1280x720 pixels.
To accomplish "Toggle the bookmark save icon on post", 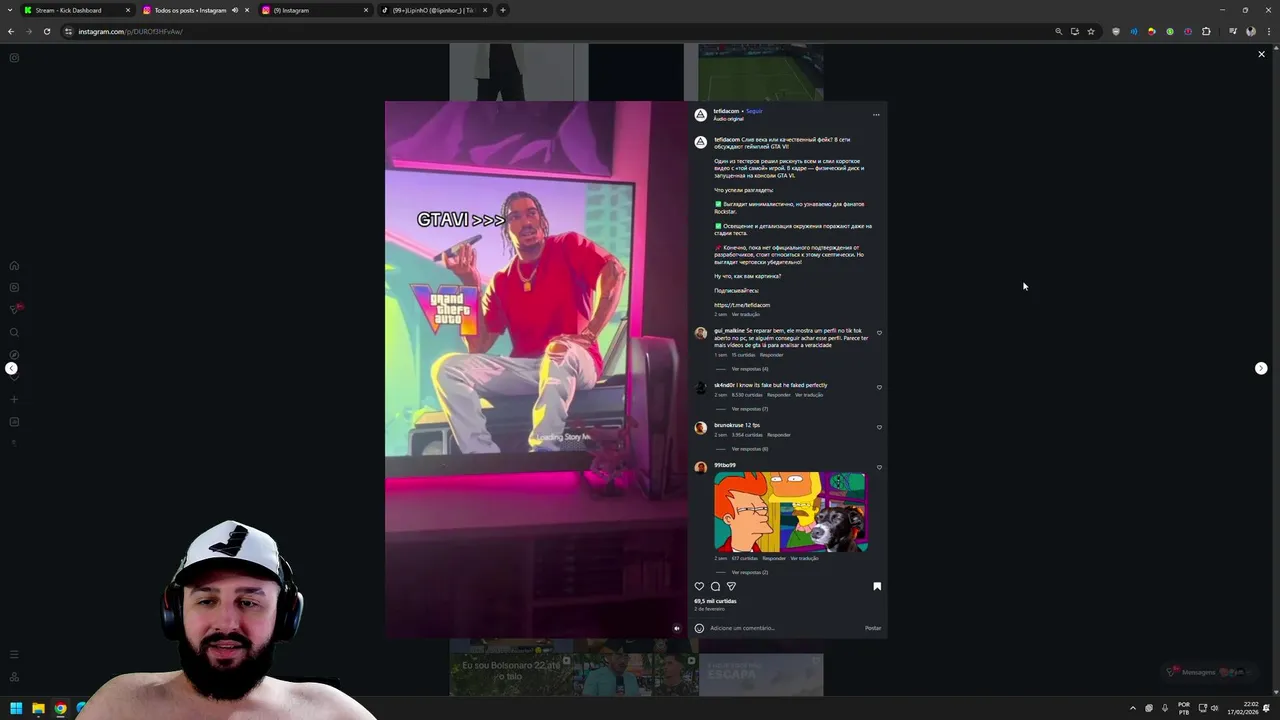I will pos(877,586).
